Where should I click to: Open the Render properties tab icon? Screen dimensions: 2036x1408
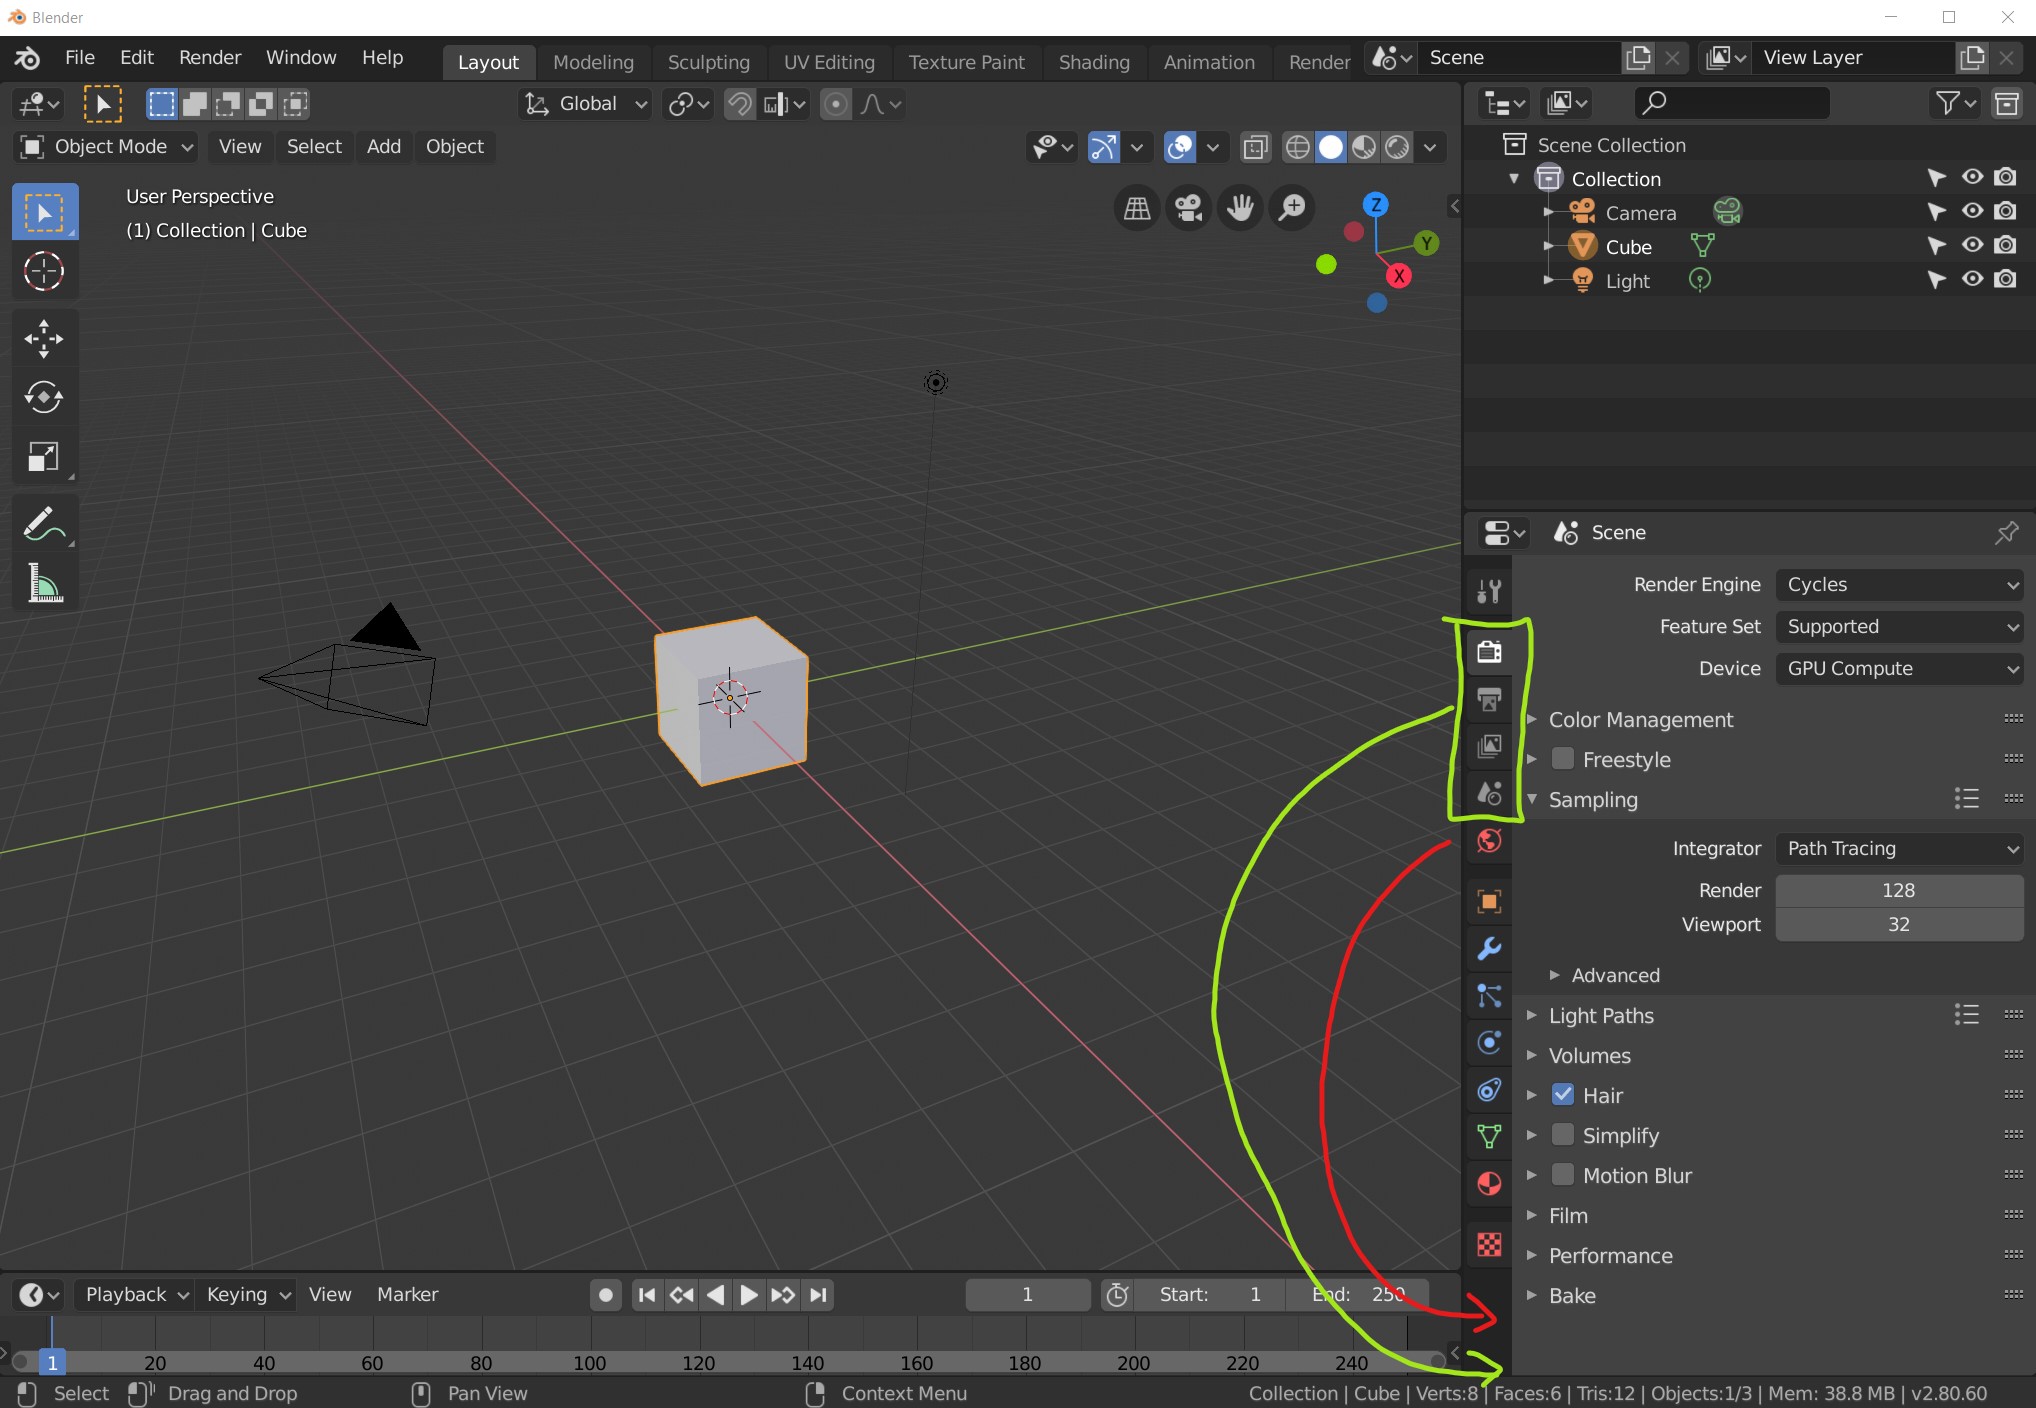1489,652
